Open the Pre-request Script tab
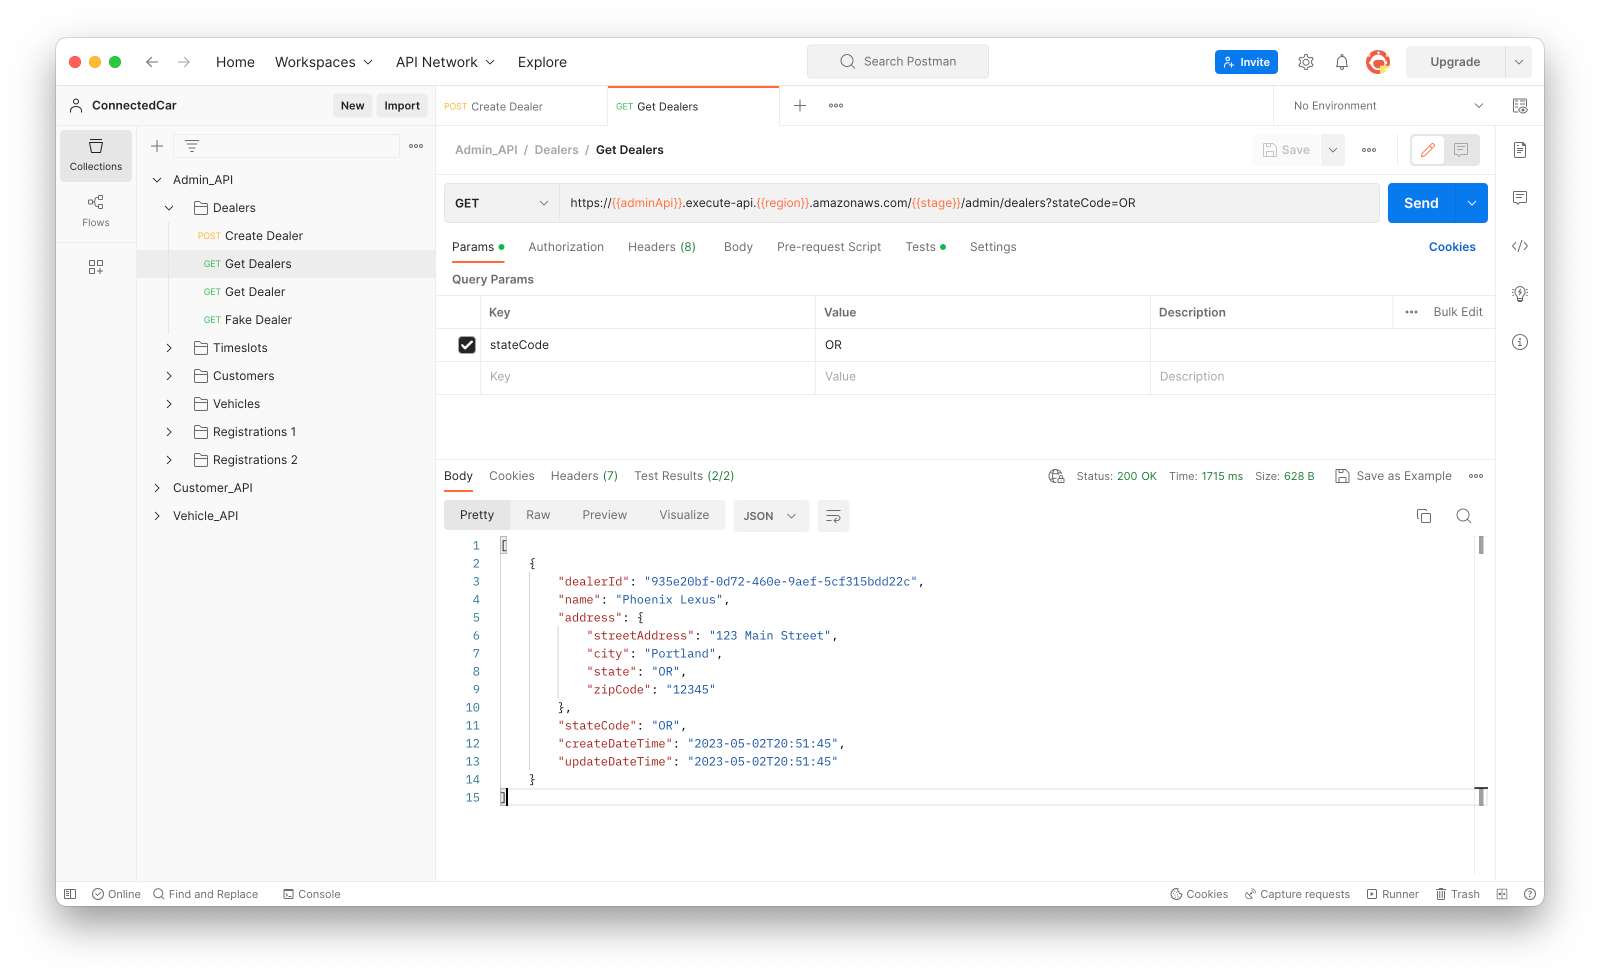Viewport: 1600px width, 980px height. [829, 247]
